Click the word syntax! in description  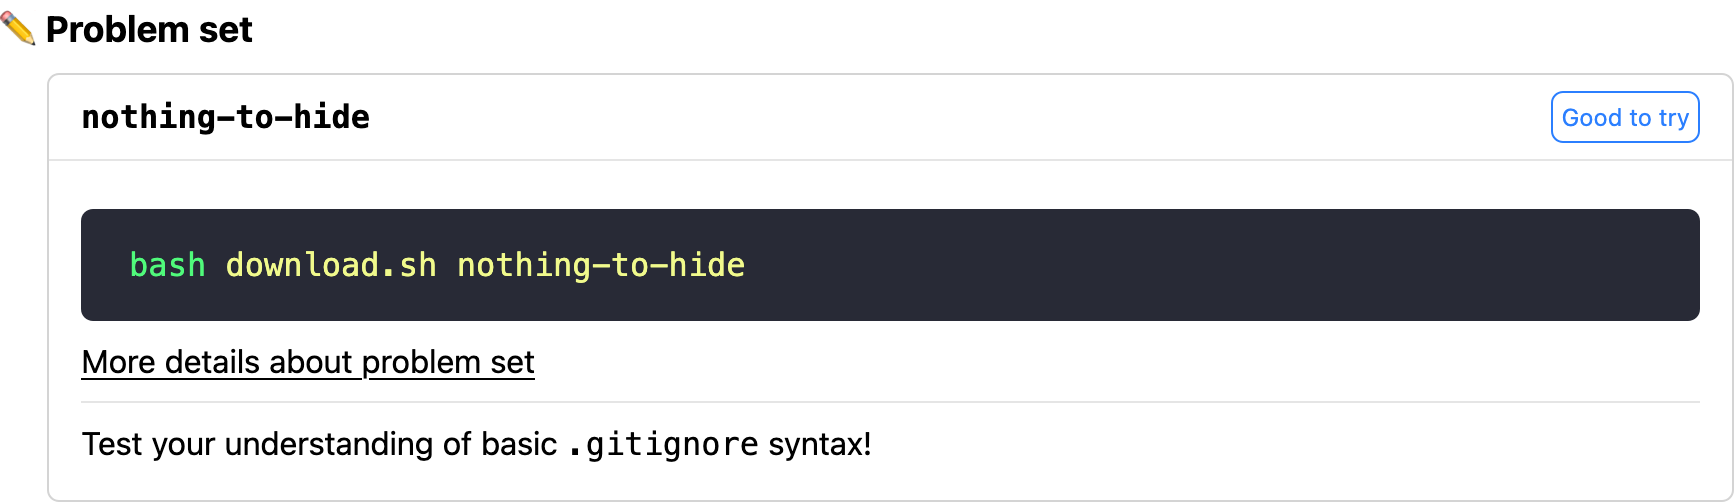tap(820, 444)
